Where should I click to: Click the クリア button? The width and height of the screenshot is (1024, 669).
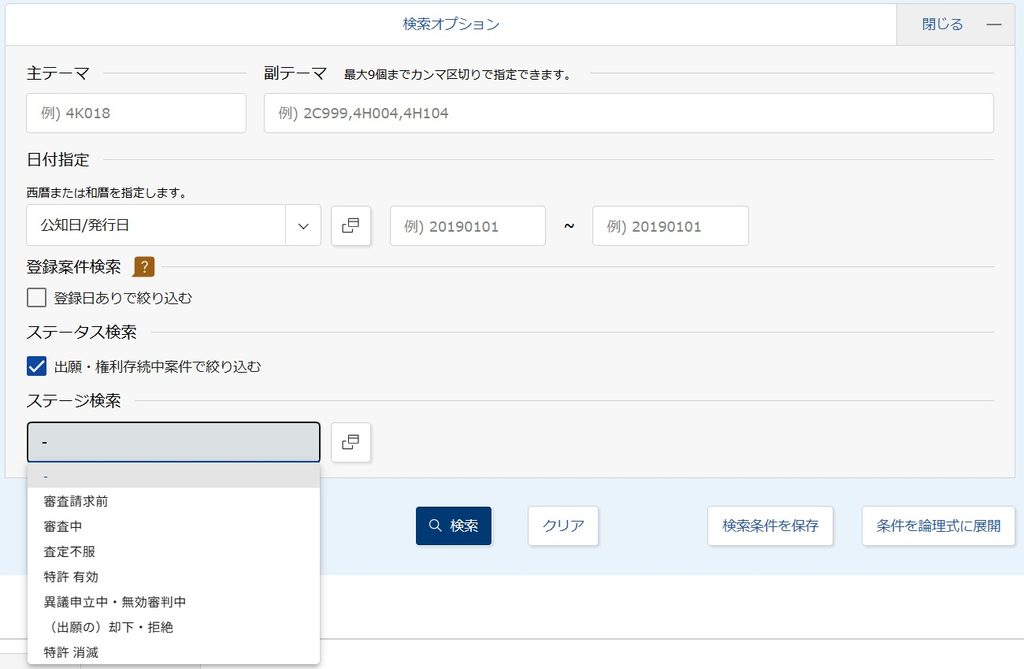click(563, 525)
